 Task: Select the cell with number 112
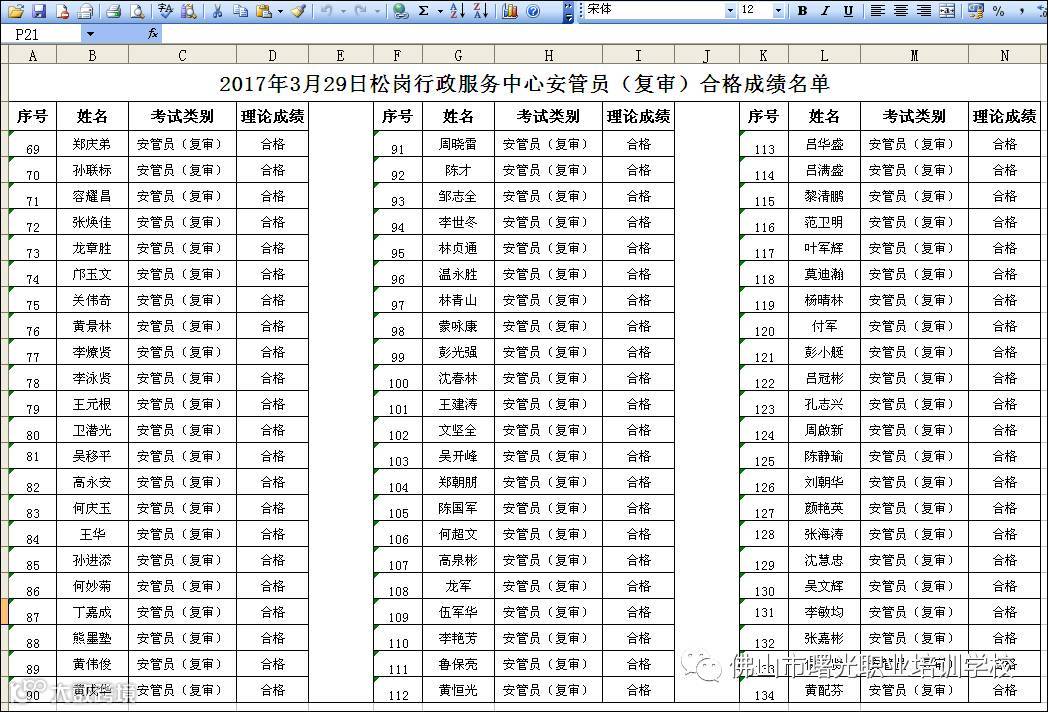(398, 691)
